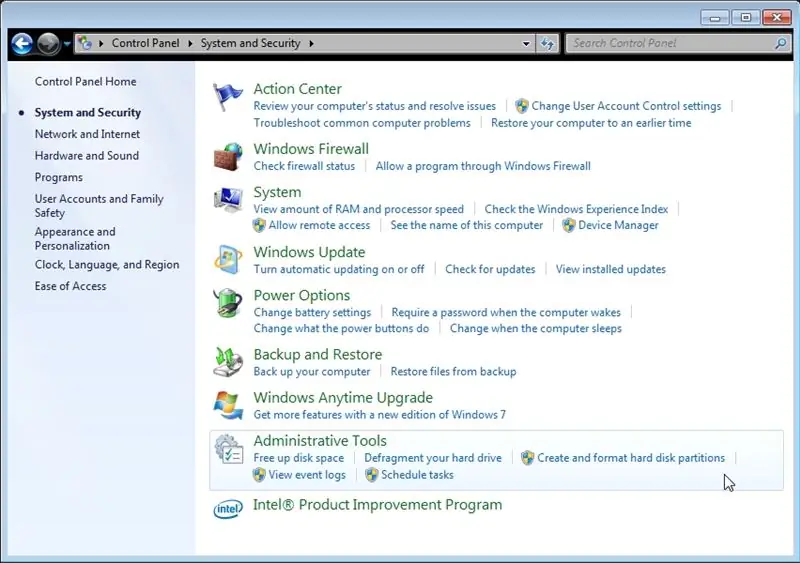Click See the name of this computer
800x563 pixels.
[466, 225]
